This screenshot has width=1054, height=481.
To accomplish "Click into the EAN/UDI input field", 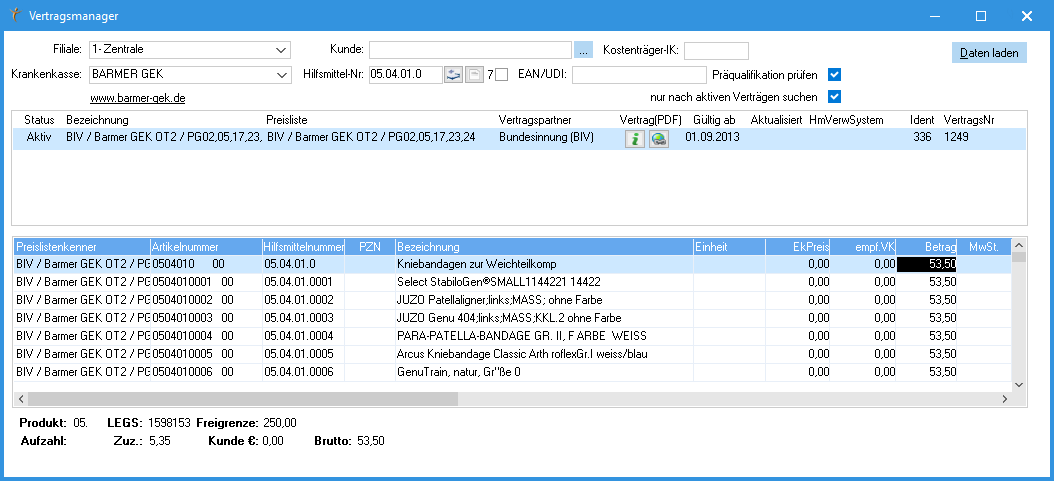I will (x=639, y=74).
